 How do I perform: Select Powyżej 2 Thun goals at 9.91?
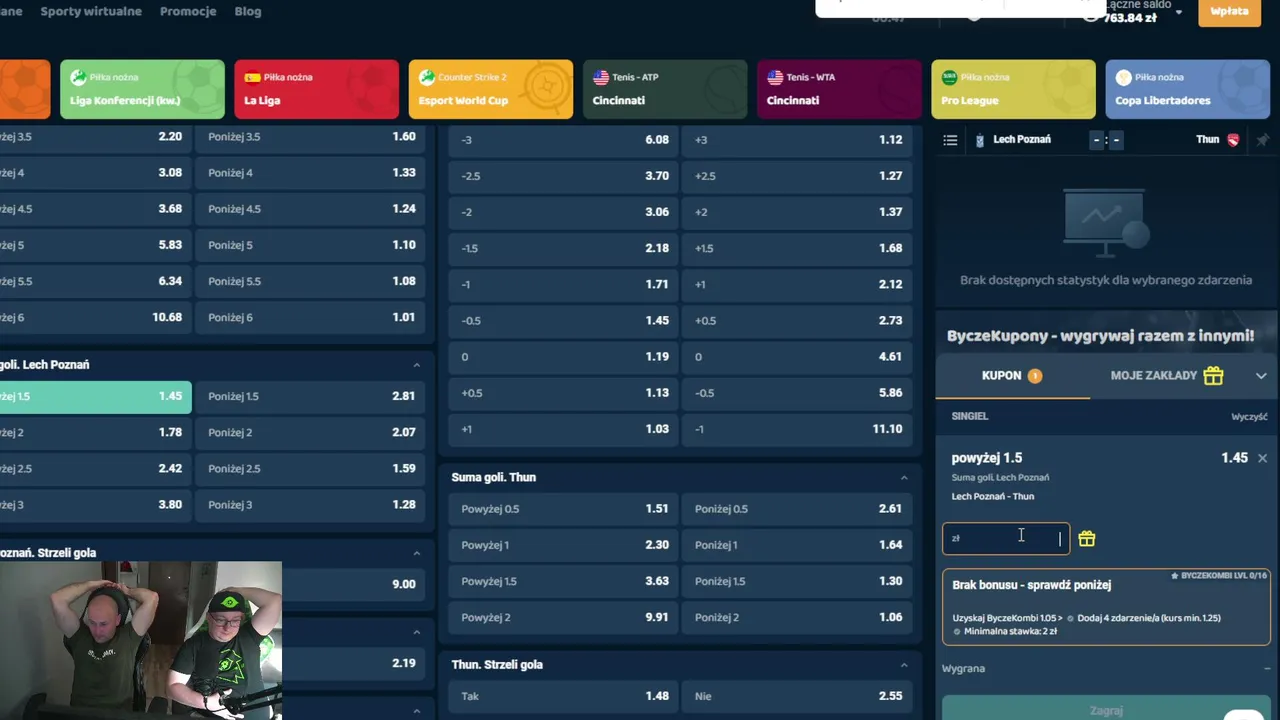[563, 618]
